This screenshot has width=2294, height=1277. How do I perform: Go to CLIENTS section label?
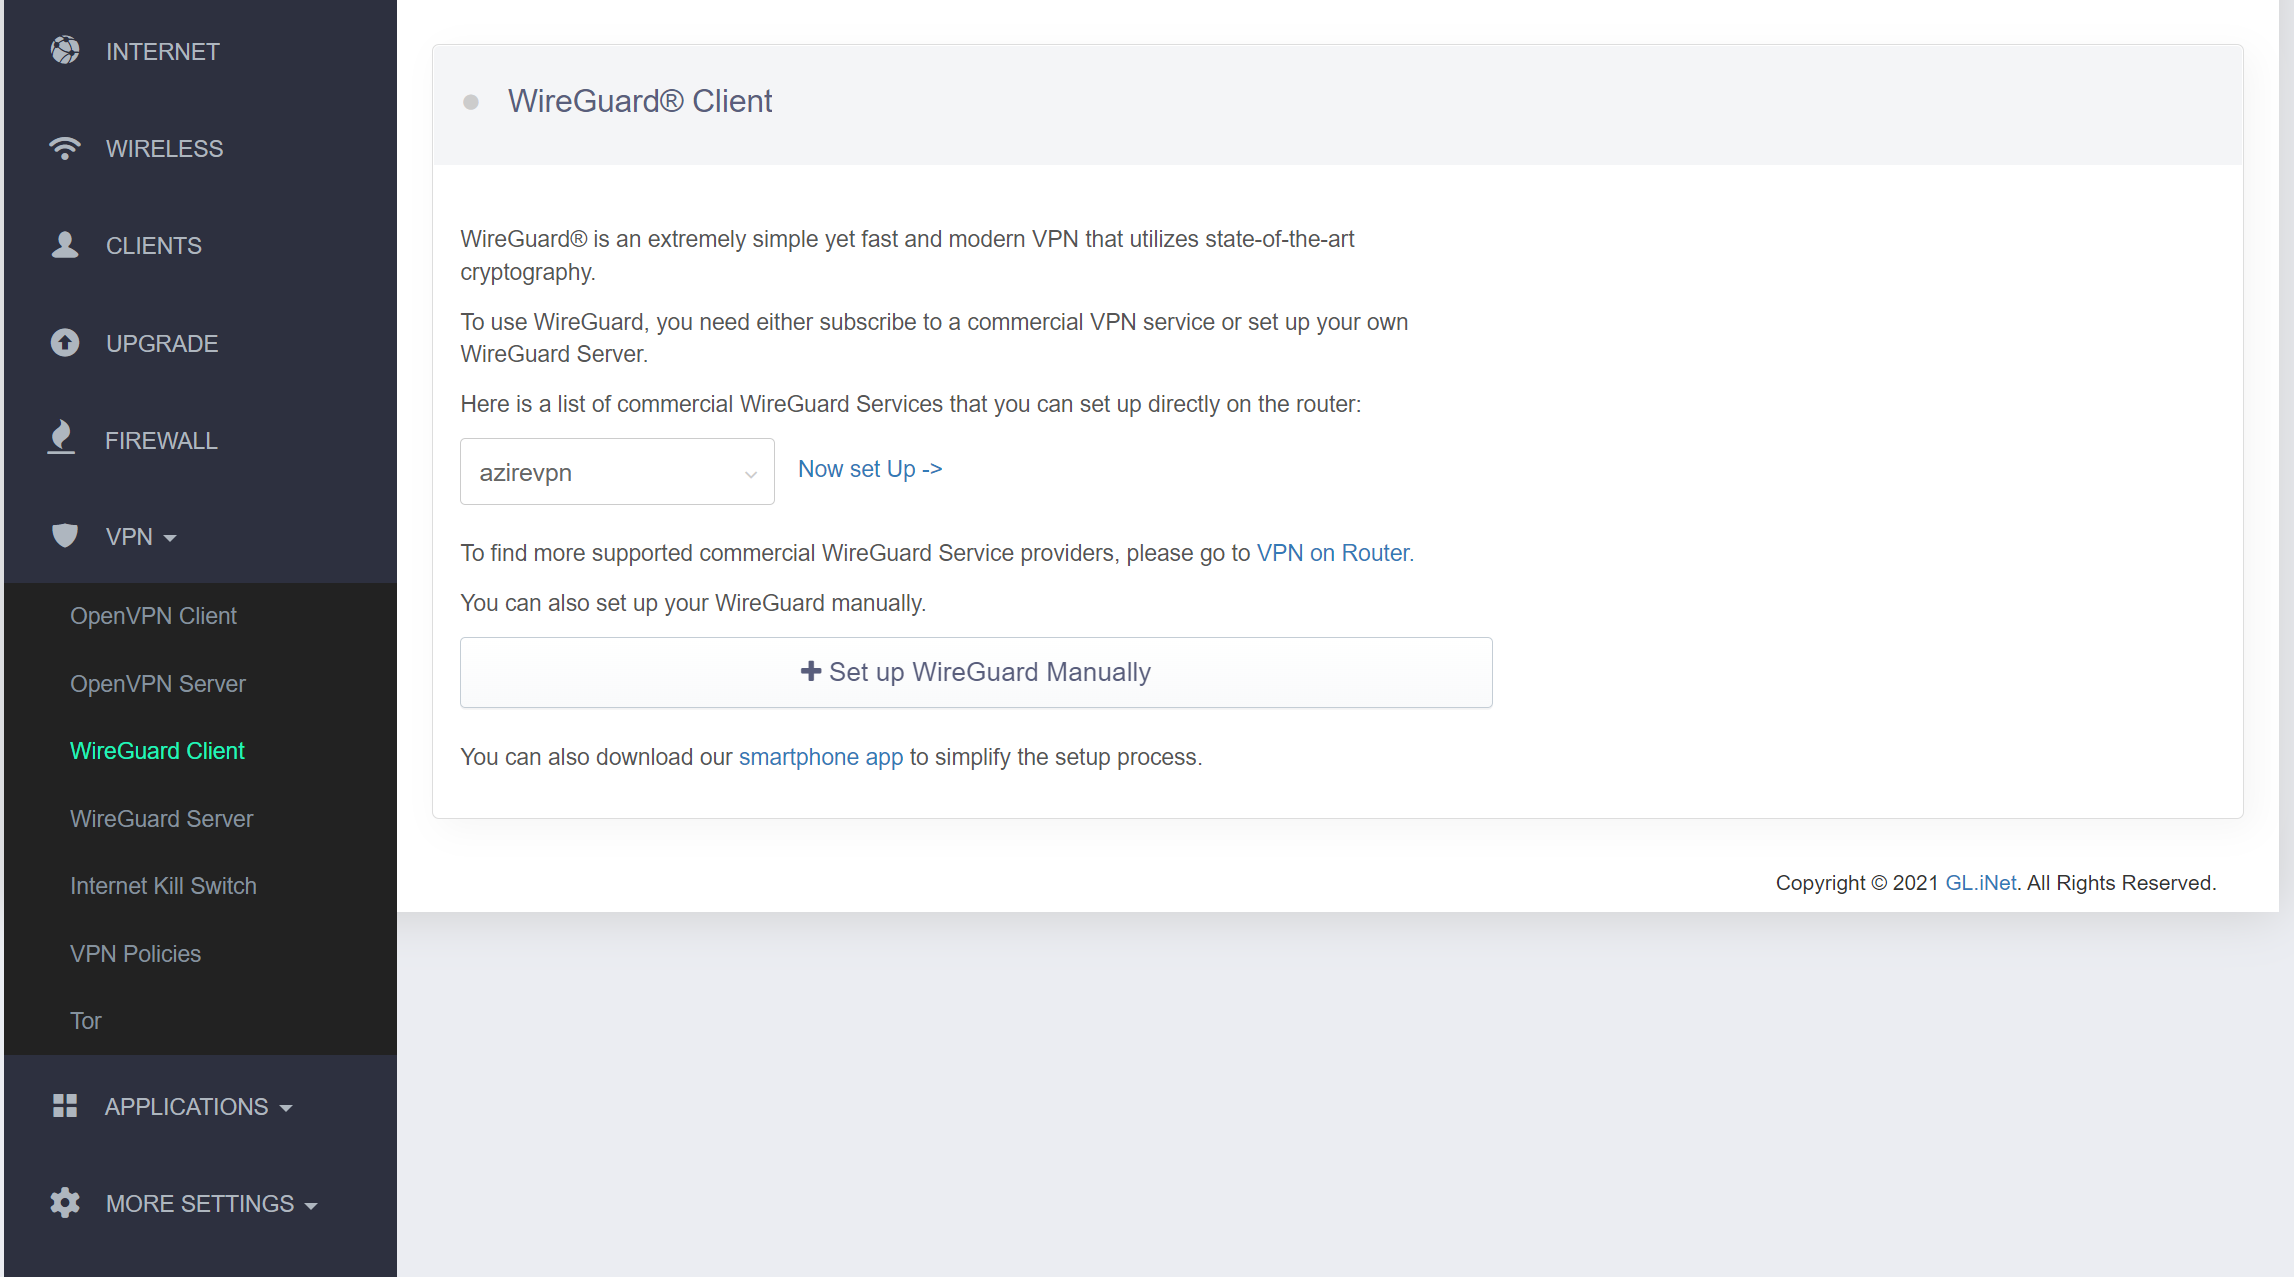tap(154, 246)
